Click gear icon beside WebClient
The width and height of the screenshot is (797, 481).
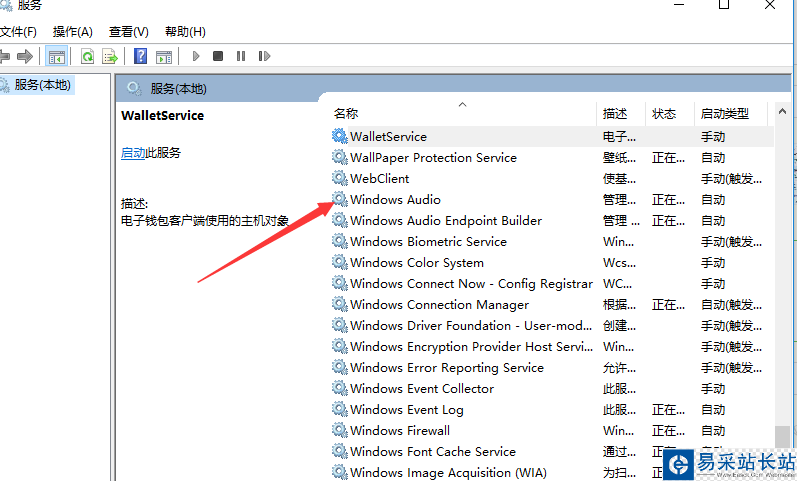[340, 178]
